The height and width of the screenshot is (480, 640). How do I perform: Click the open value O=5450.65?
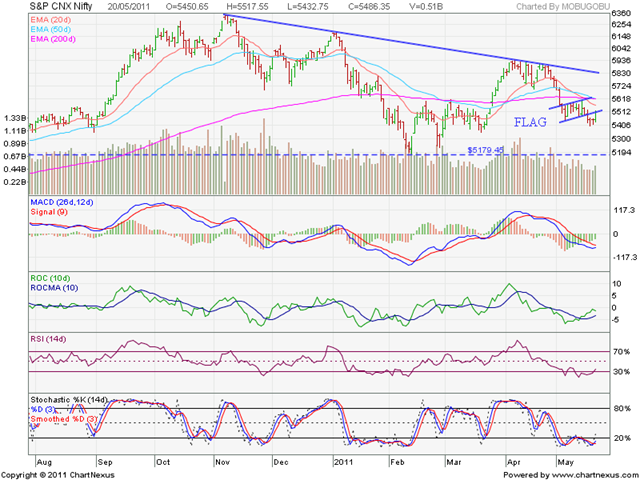(187, 7)
